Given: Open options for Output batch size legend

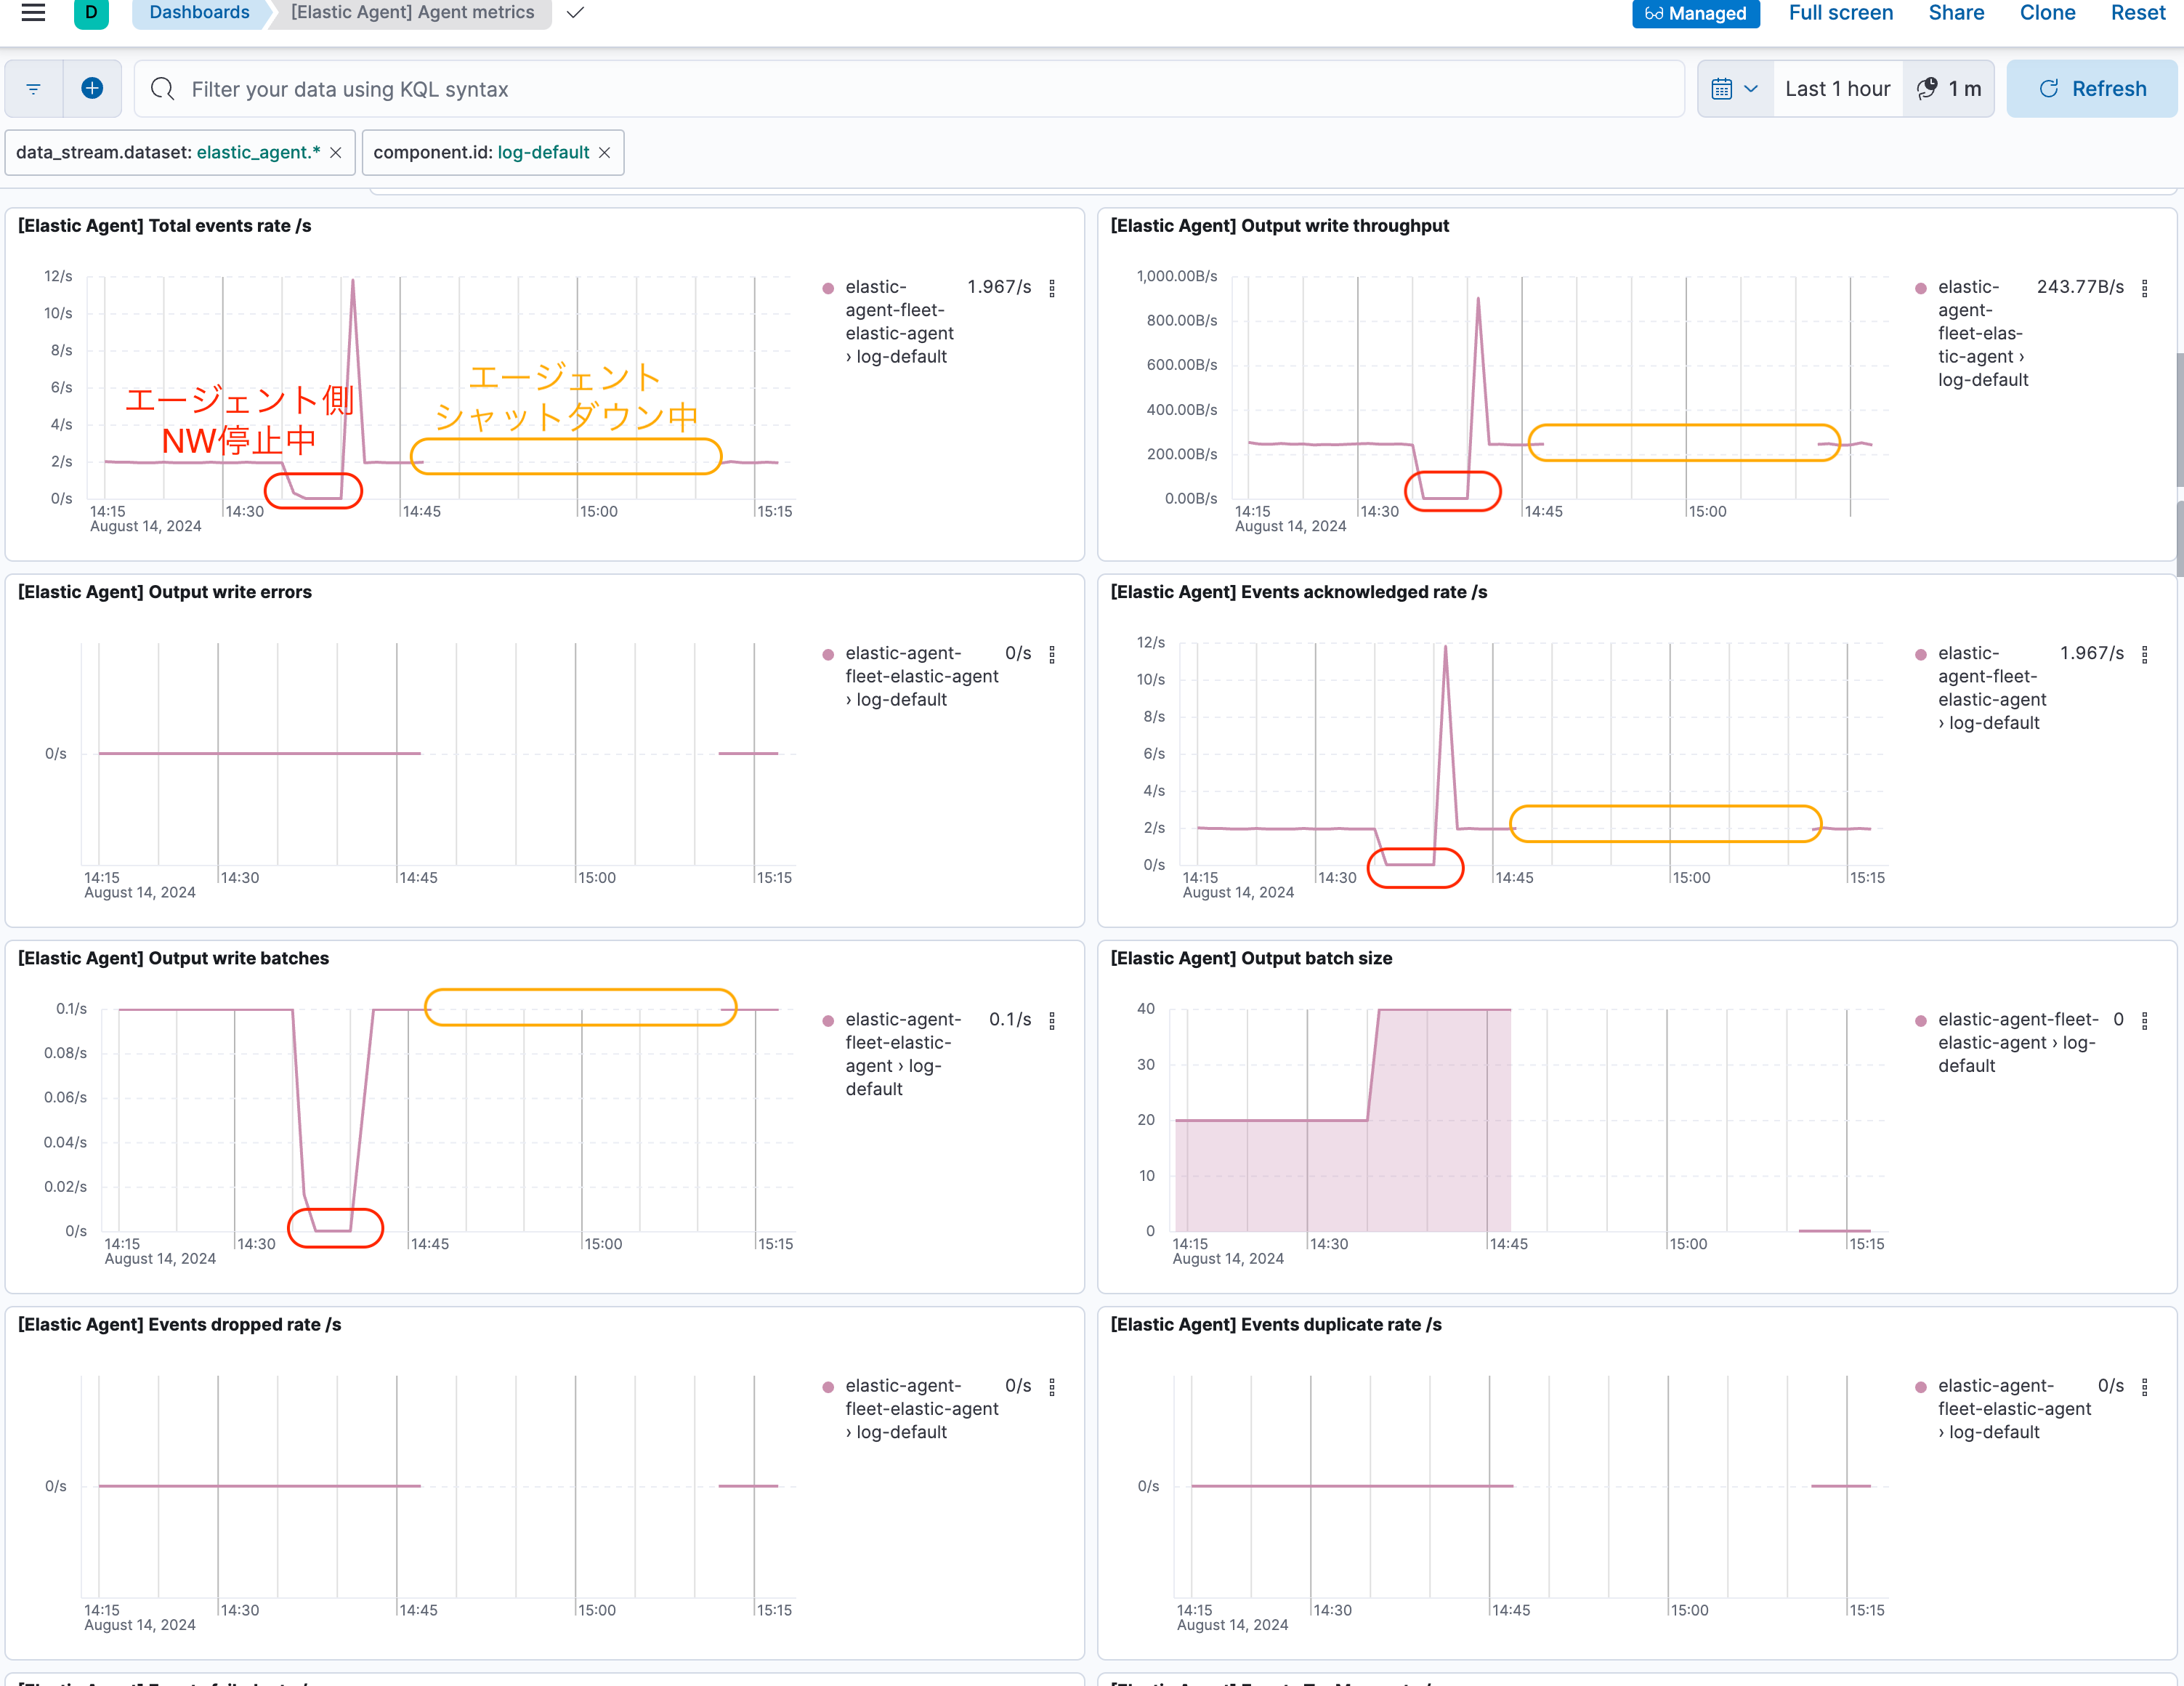Looking at the screenshot, I should (2144, 1021).
